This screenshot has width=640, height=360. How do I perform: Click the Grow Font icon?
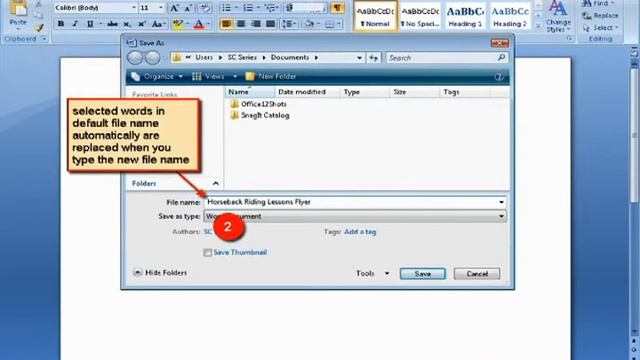(174, 8)
